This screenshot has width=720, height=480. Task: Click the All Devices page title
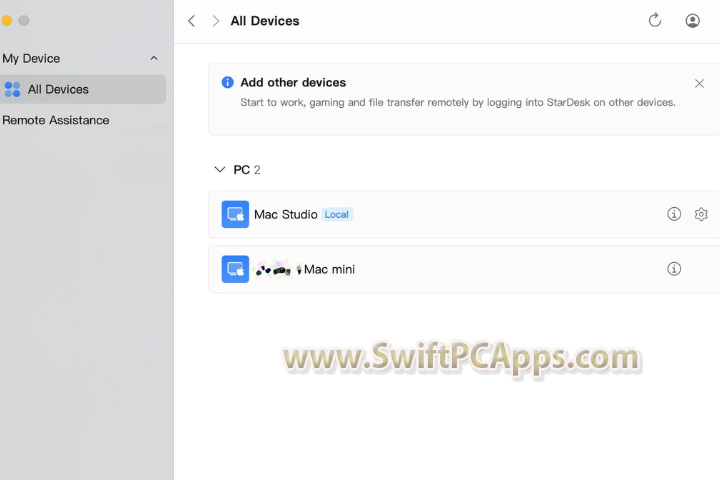tap(265, 21)
